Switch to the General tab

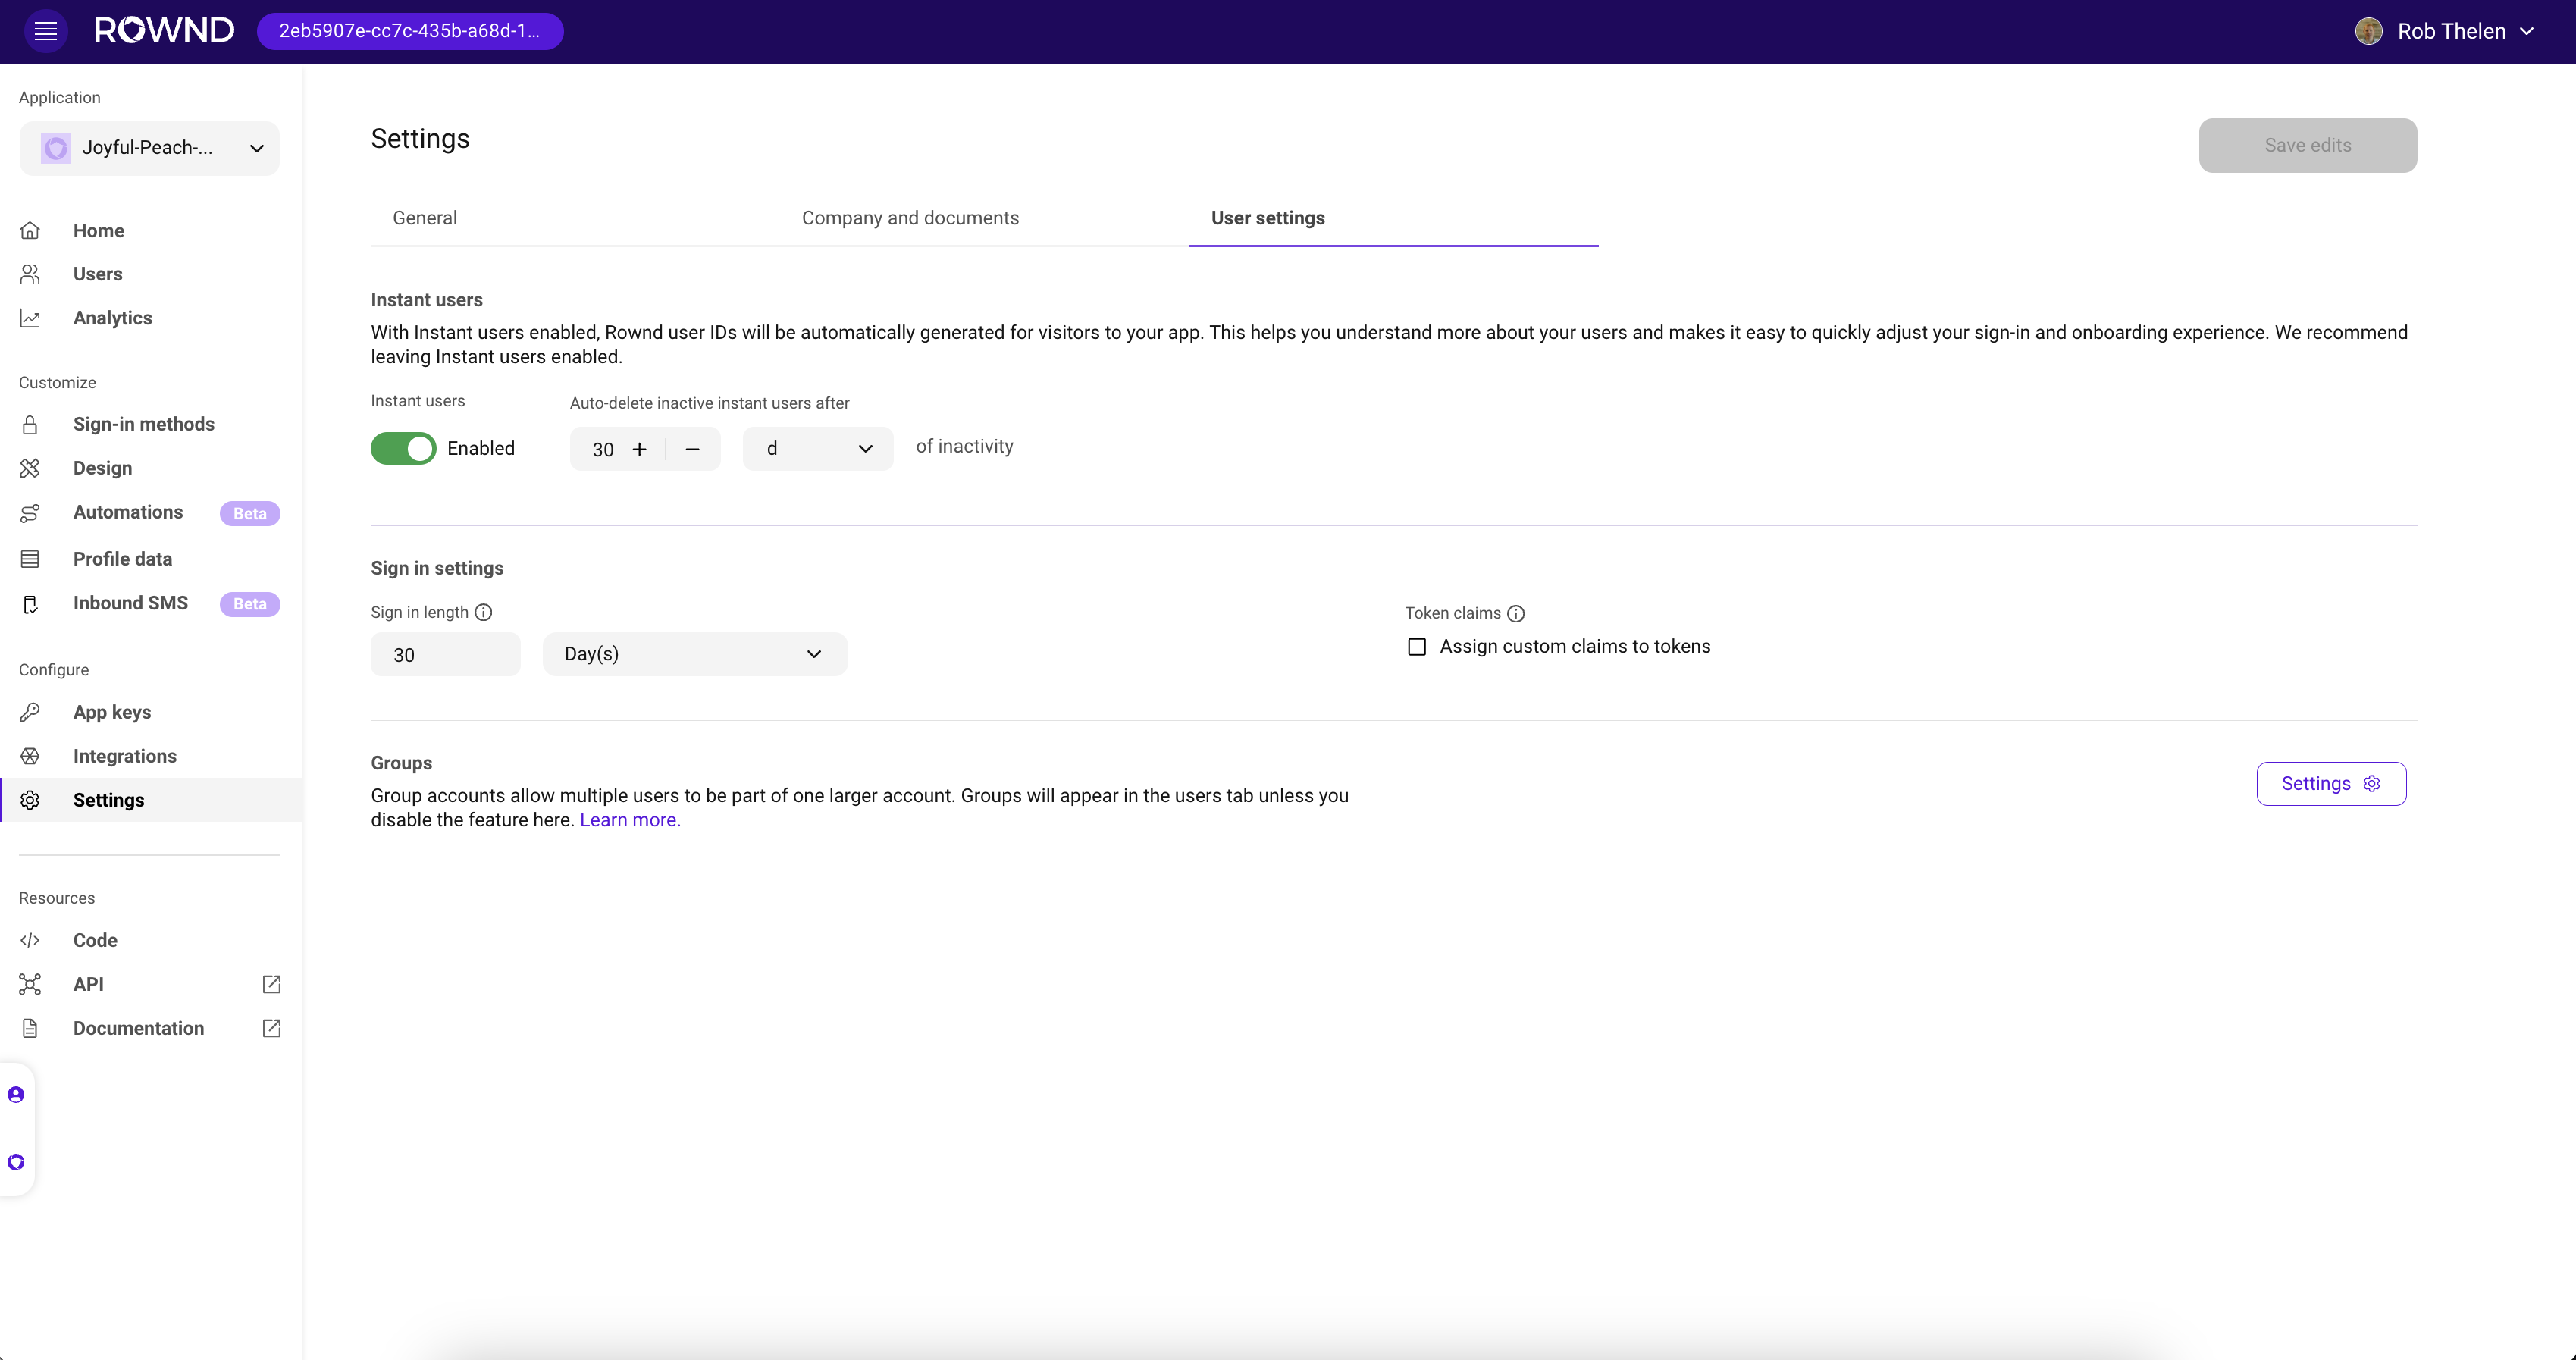(424, 218)
